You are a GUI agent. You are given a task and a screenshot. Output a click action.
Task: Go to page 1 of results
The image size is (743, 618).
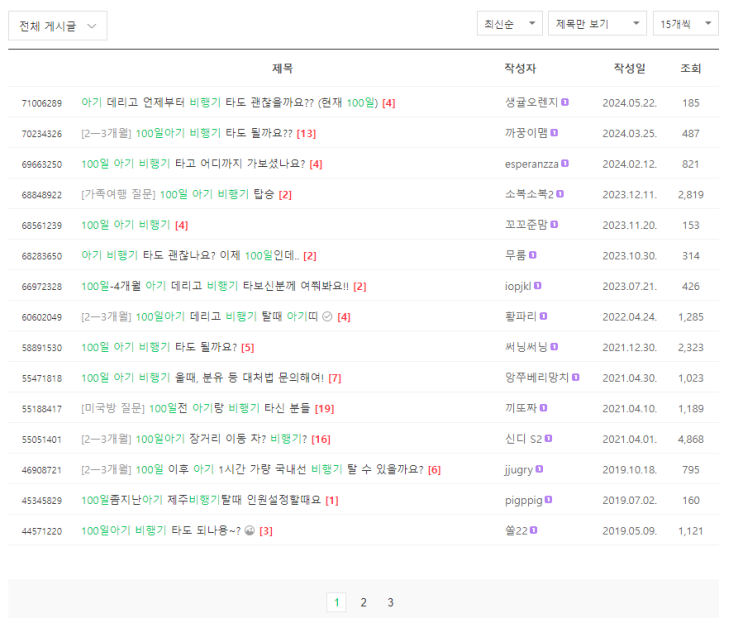tap(336, 602)
